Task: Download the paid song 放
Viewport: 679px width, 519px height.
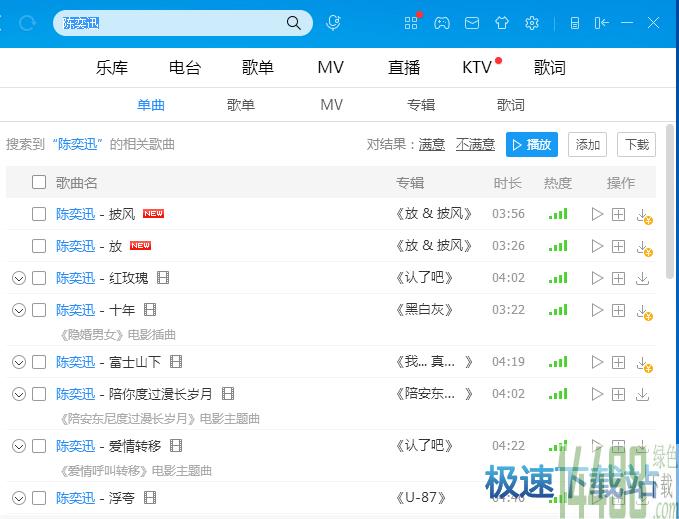Action: click(x=644, y=248)
